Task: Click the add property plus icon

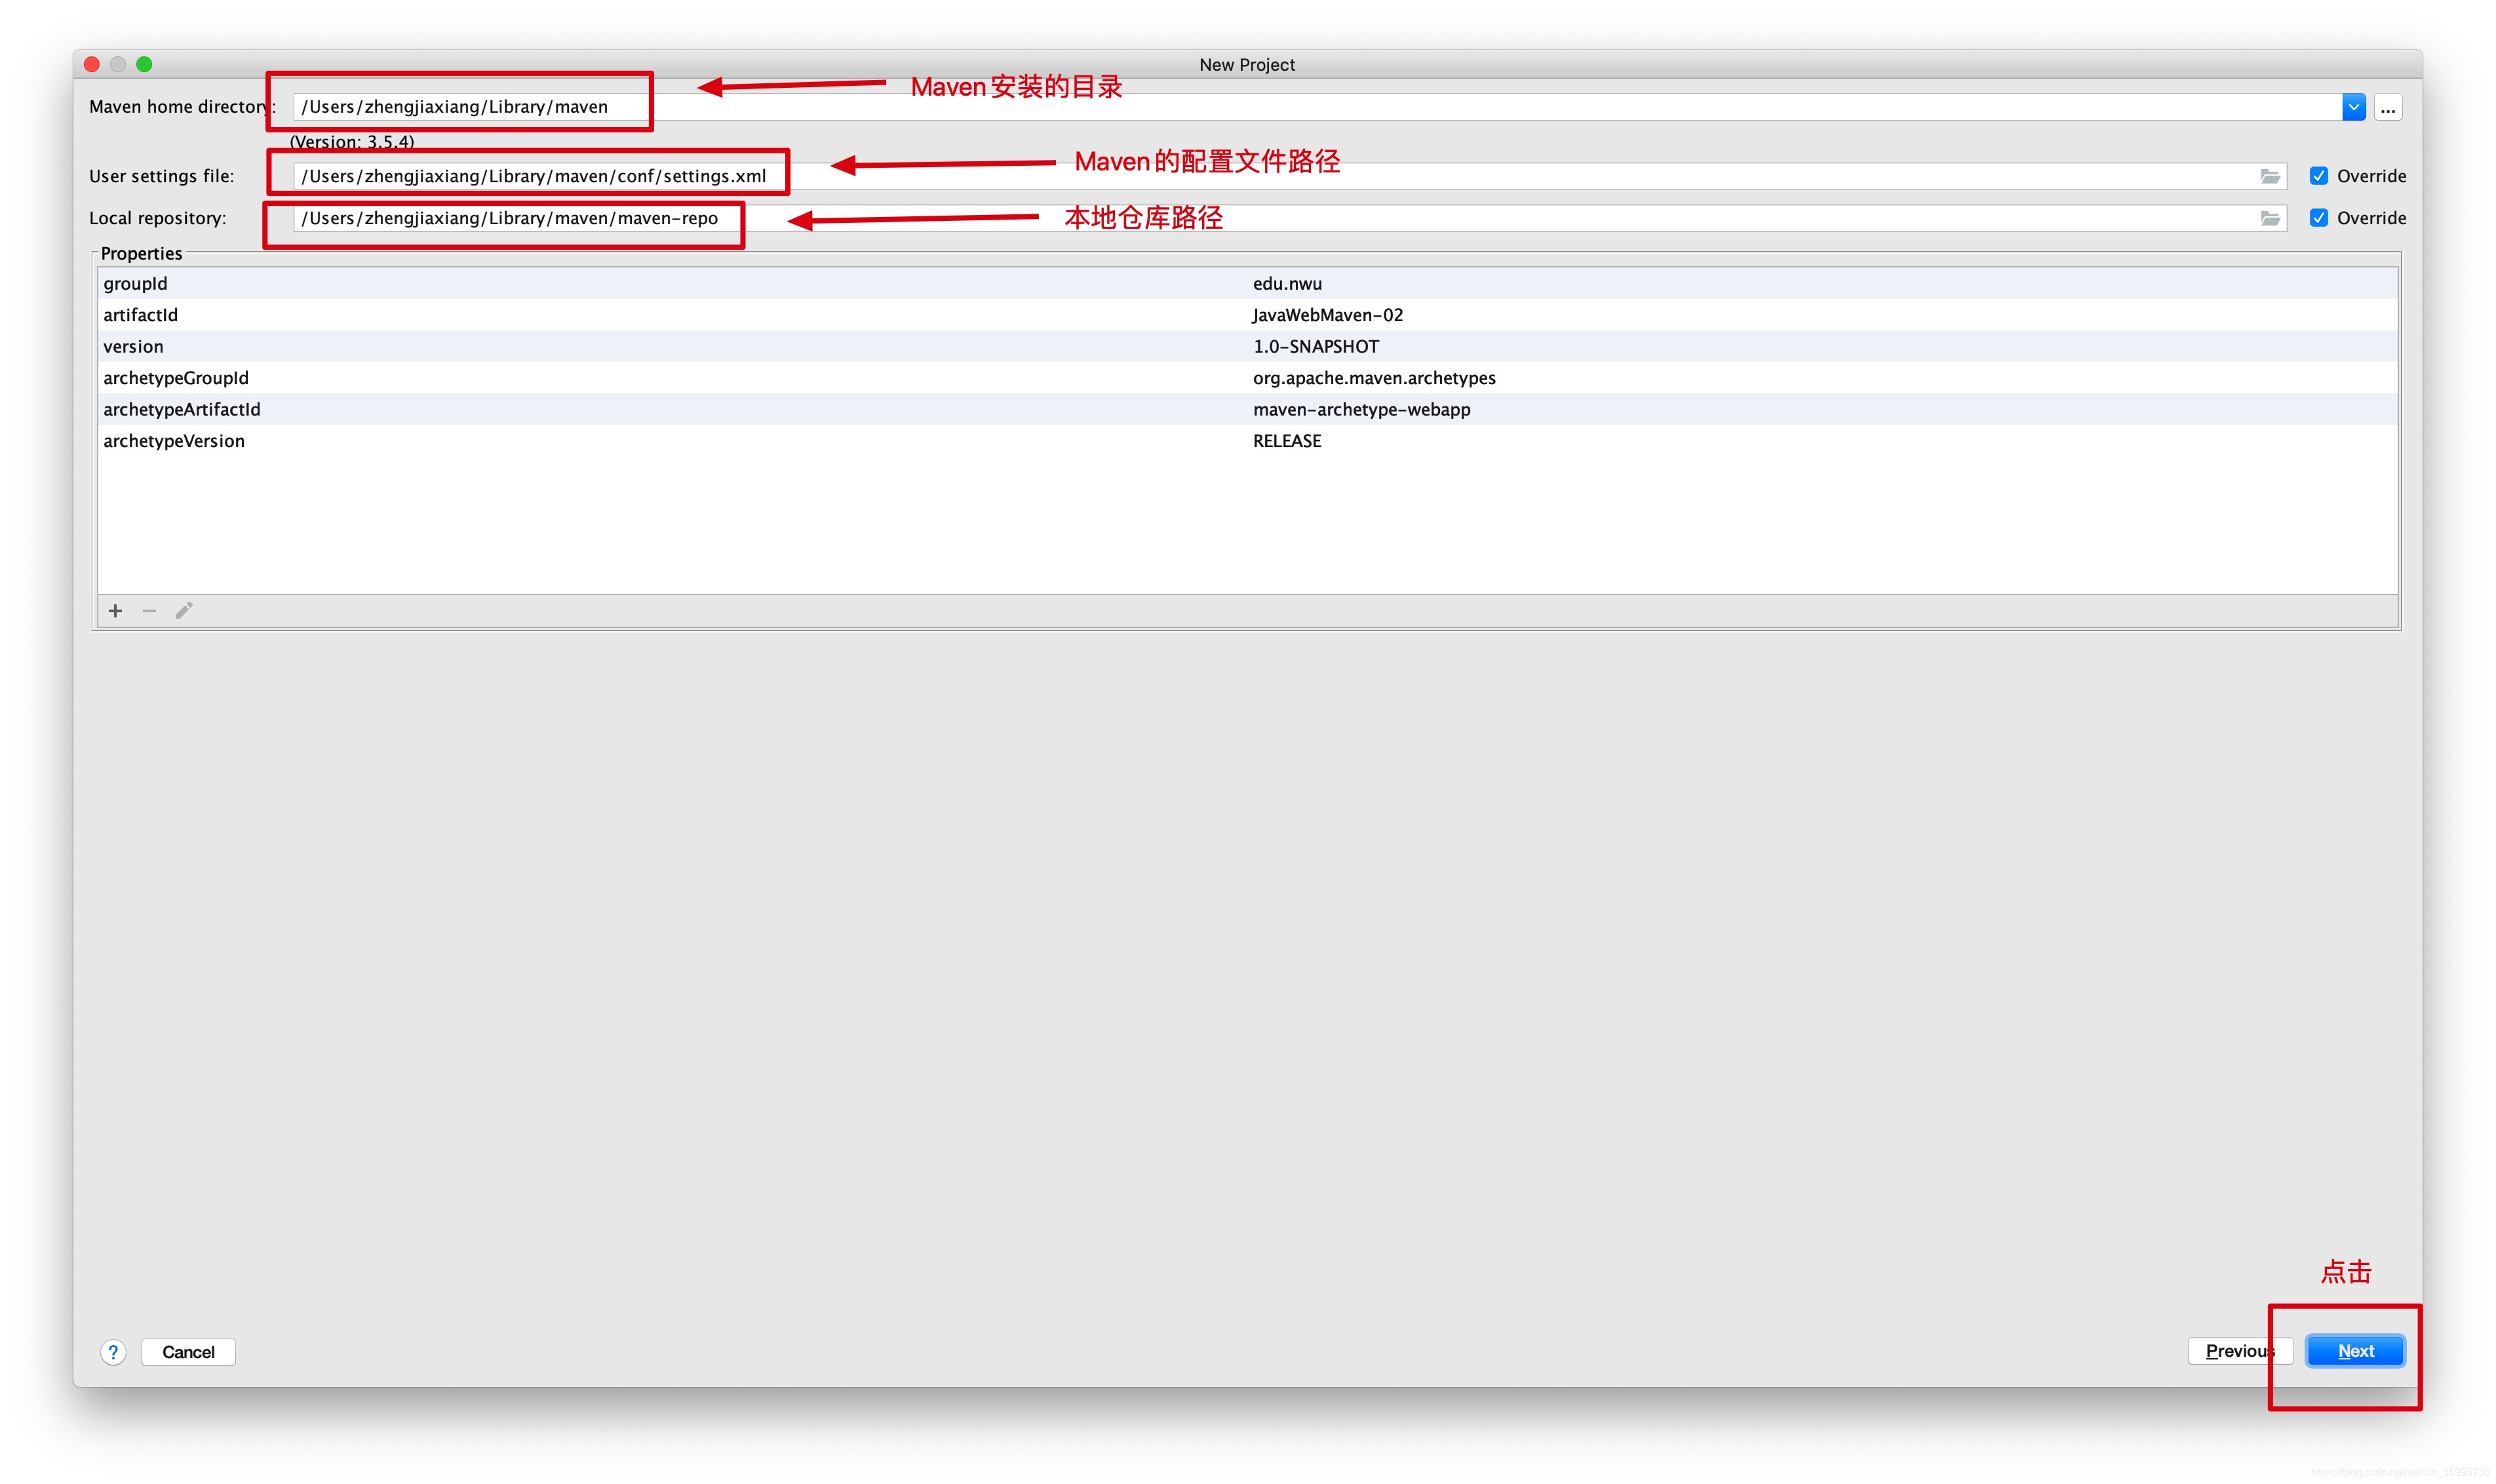Action: [116, 611]
